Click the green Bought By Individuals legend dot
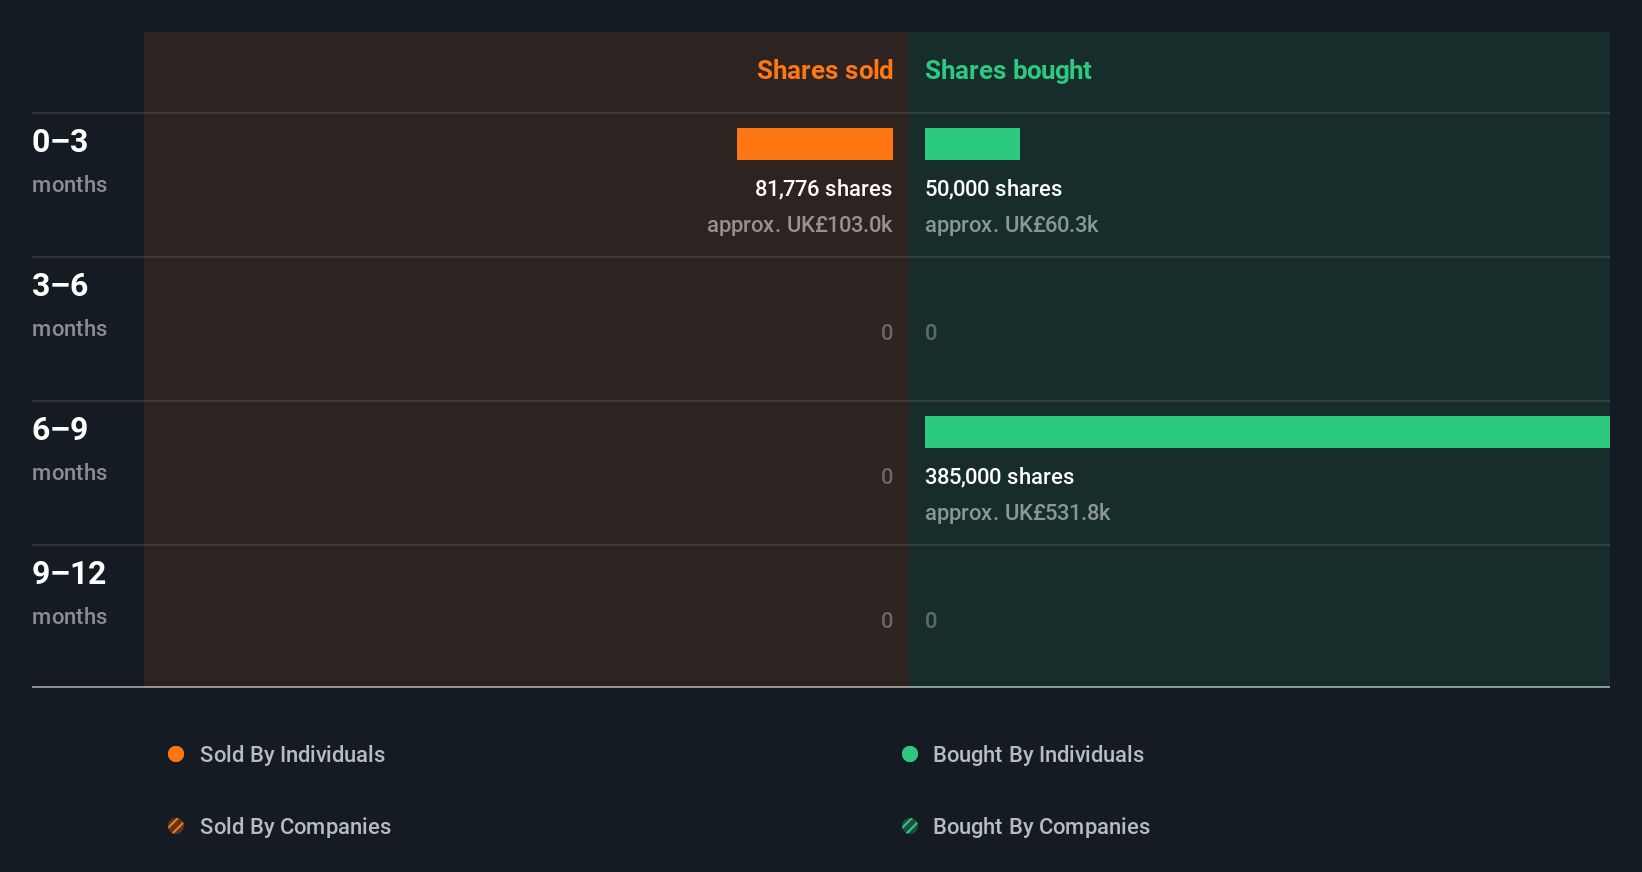This screenshot has height=872, width=1642. tap(910, 754)
